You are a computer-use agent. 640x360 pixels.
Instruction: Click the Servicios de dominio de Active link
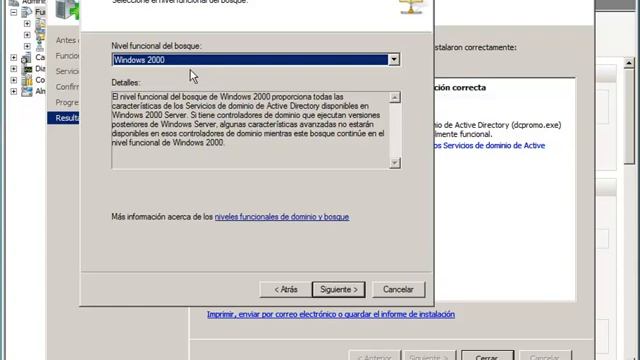click(489, 145)
